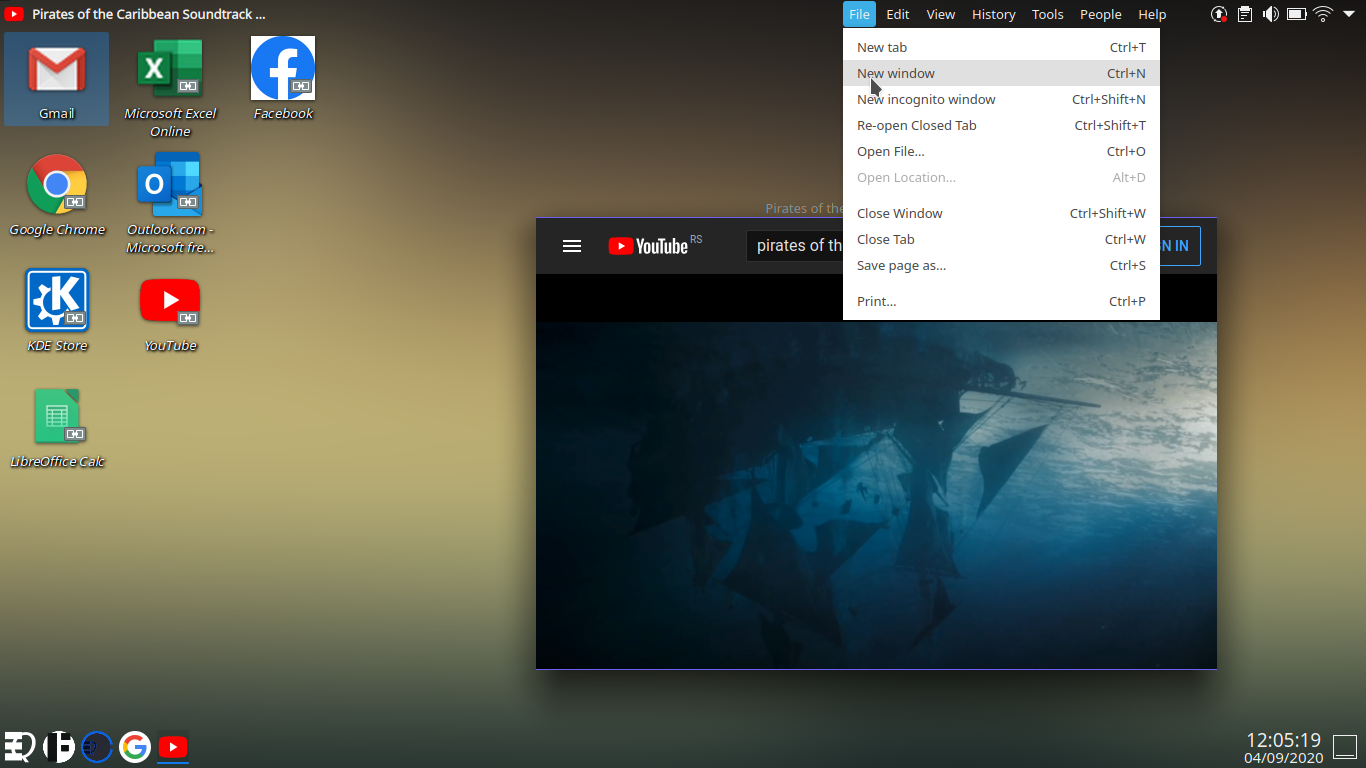Start Google Chrome from the desktop
Viewport: 1366px width, 768px height.
point(57,195)
